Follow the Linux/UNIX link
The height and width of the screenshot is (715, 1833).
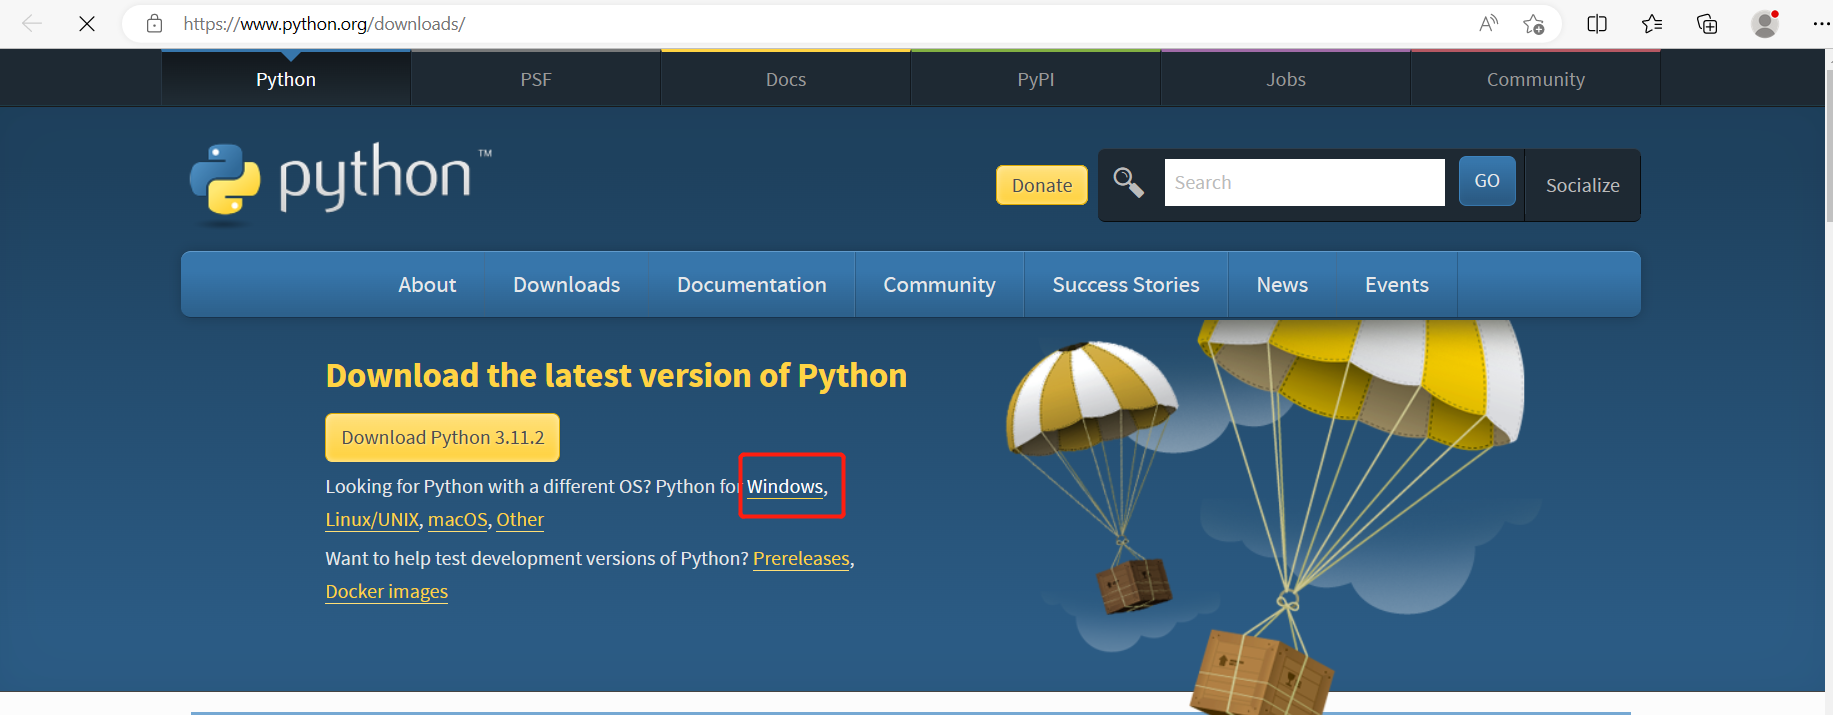tap(372, 520)
